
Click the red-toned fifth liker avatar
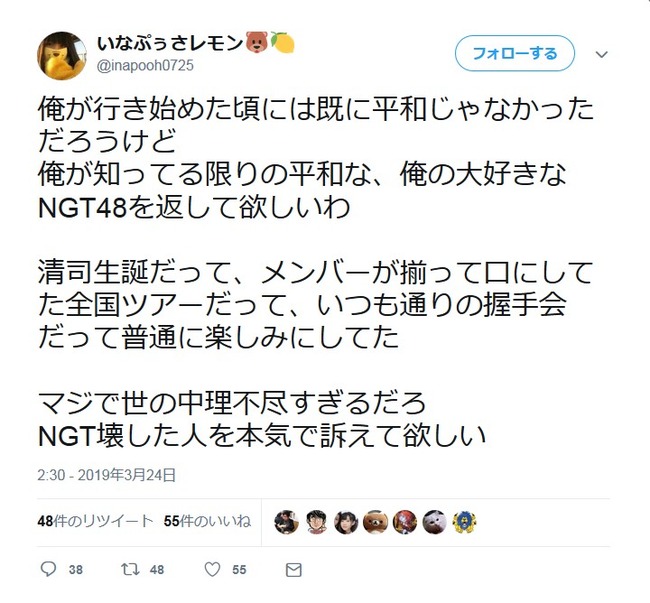pos(405,522)
